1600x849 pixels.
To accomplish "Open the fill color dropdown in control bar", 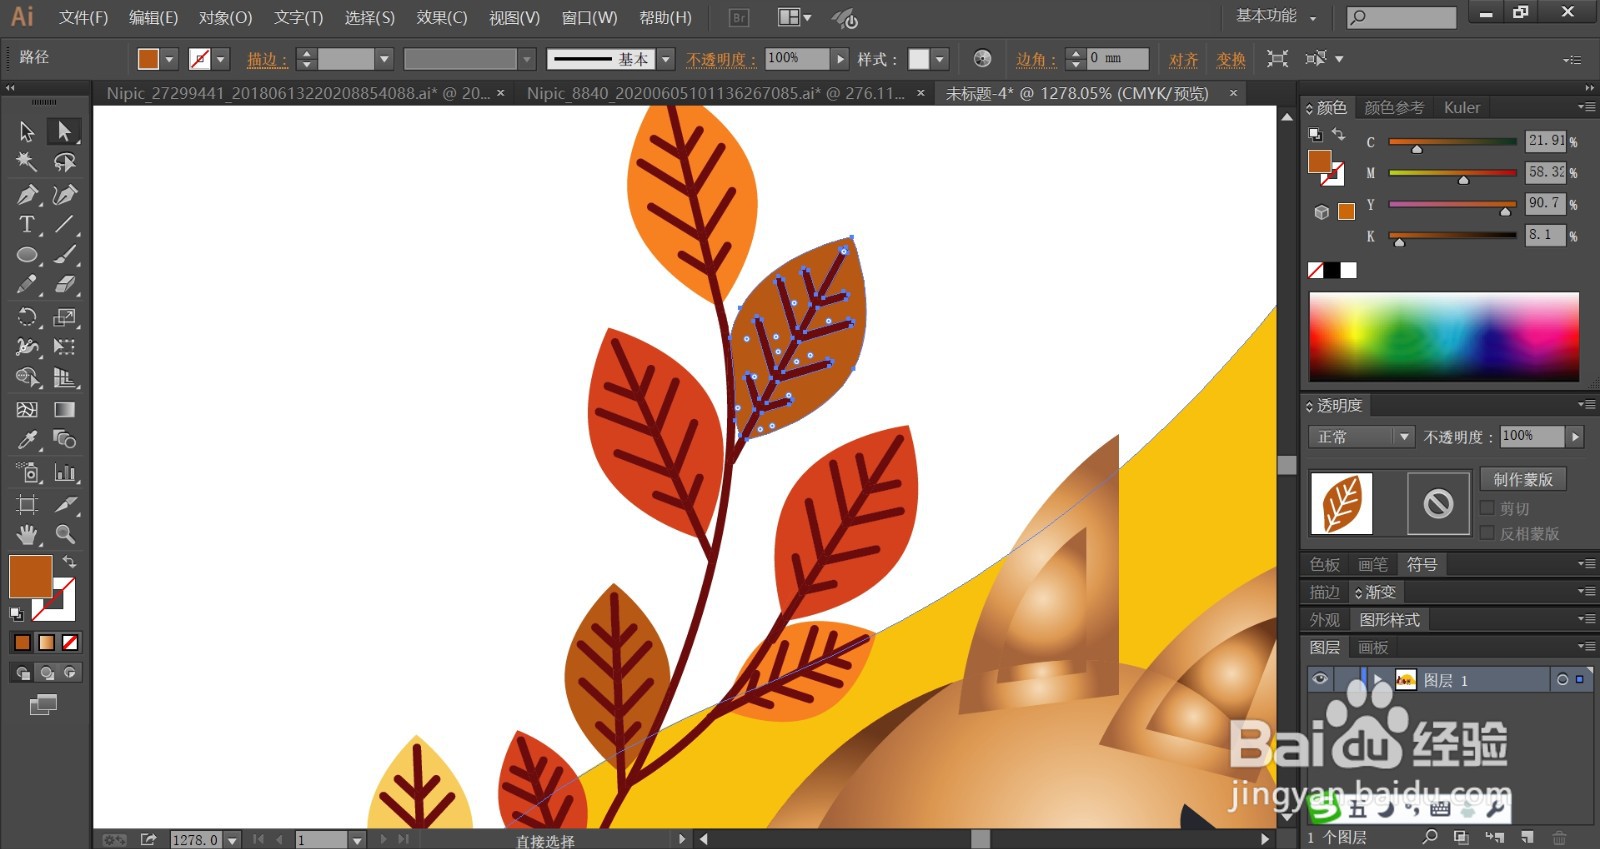I will click(x=169, y=59).
